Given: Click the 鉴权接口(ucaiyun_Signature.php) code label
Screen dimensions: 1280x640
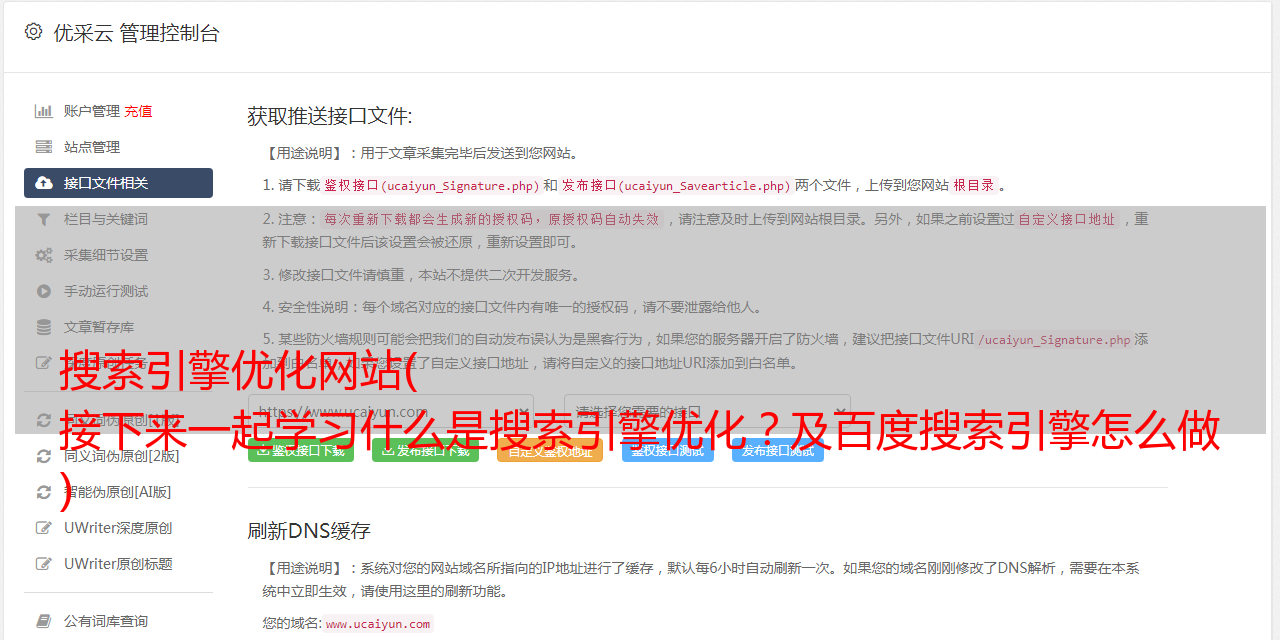Looking at the screenshot, I should pos(432,185).
